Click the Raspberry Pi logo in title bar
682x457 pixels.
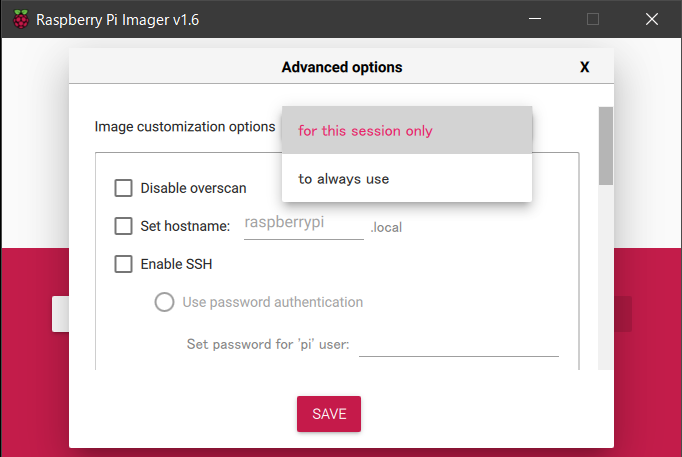click(20, 19)
